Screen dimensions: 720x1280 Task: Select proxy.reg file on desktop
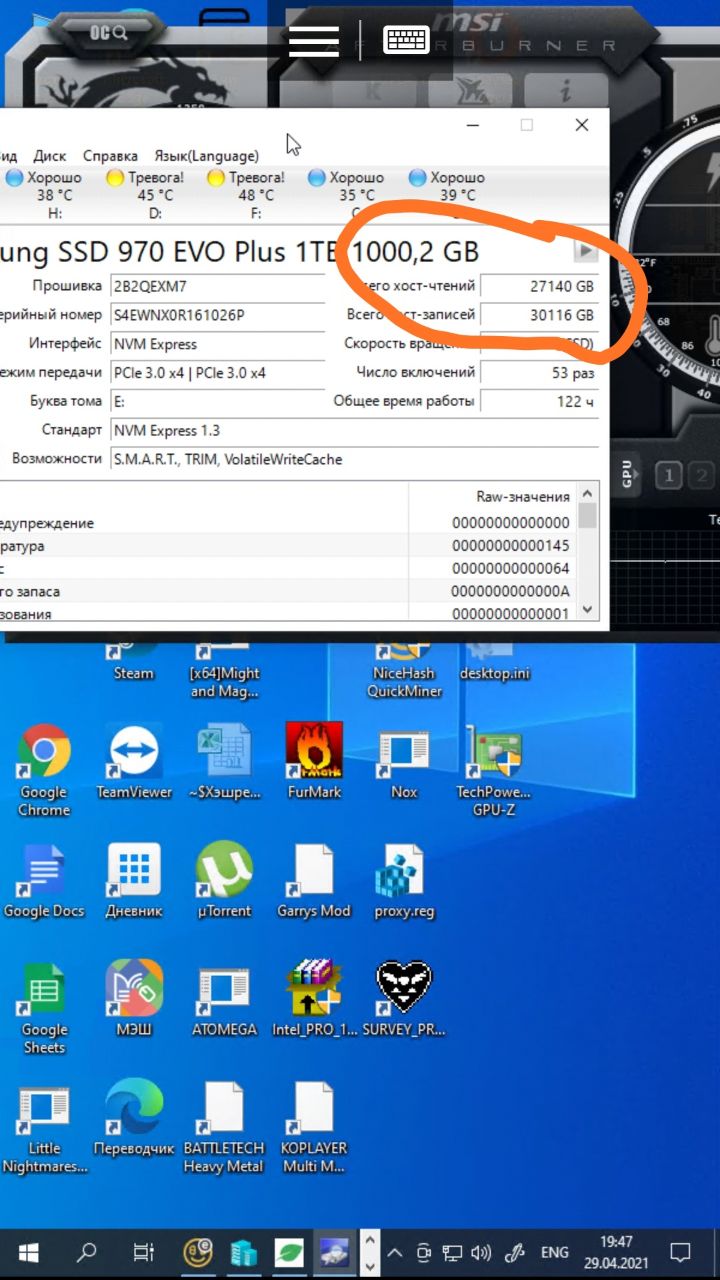pos(404,881)
